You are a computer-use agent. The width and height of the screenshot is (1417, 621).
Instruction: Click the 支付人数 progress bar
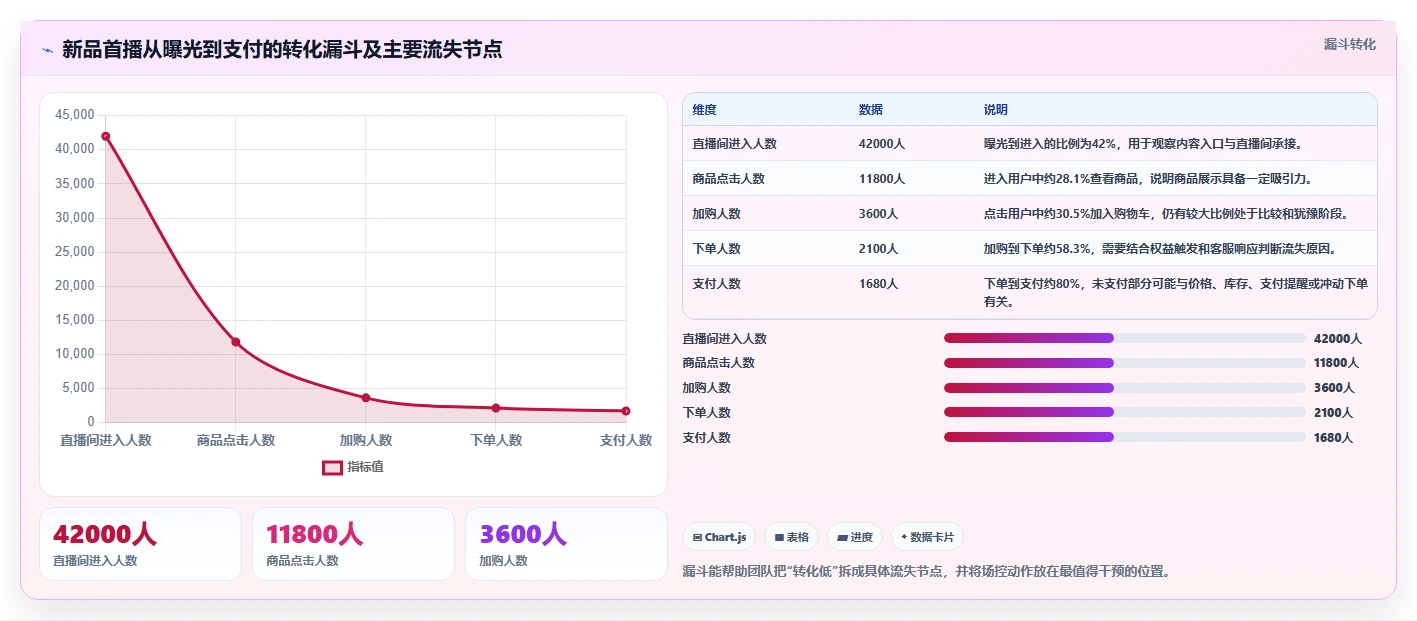tap(1125, 437)
